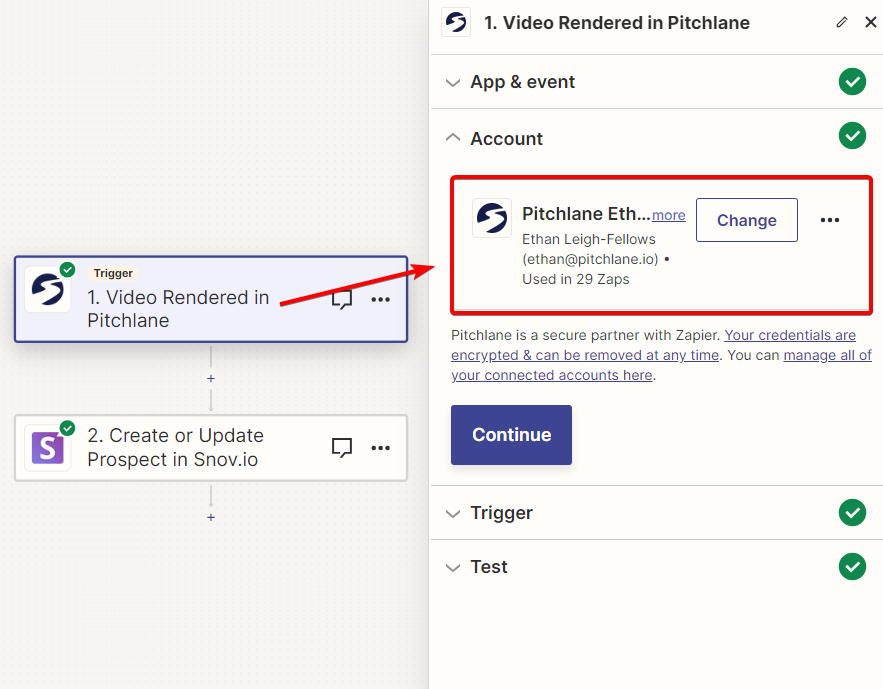Open three-dot menu on Snov.io step
Viewport: 883px width, 689px height.
(381, 448)
